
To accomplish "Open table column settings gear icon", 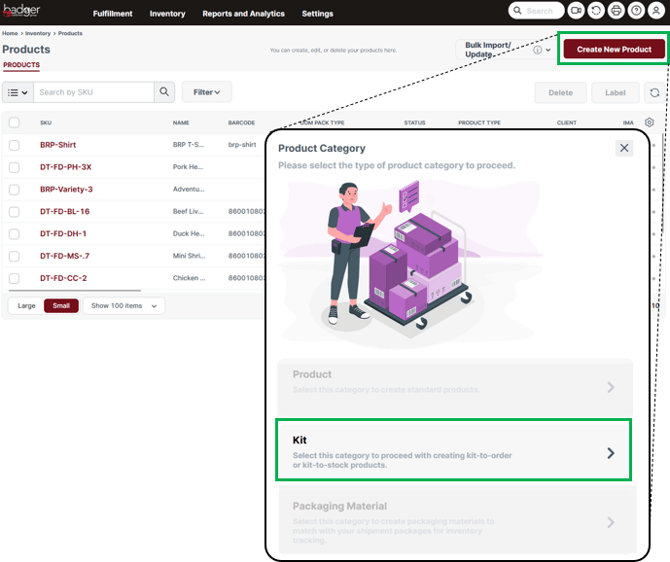I will (x=649, y=122).
